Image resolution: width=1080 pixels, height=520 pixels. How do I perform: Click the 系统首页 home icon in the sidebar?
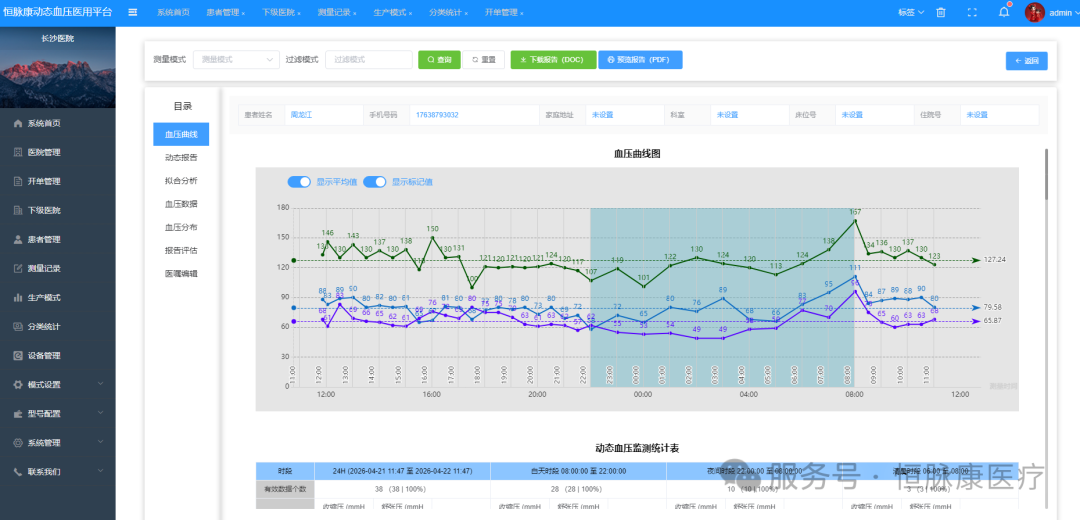[x=18, y=123]
